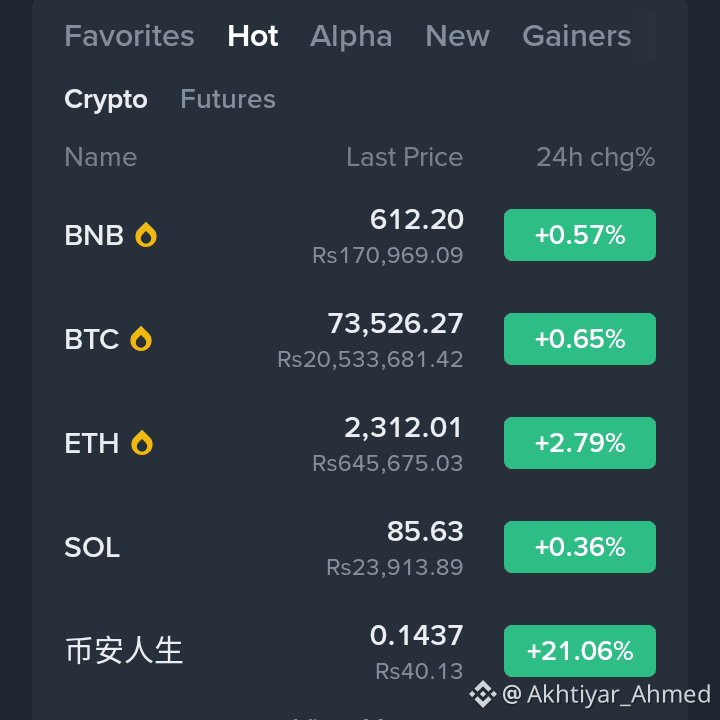Open the SOL coin row
Viewport: 720px width, 720px height.
360,547
